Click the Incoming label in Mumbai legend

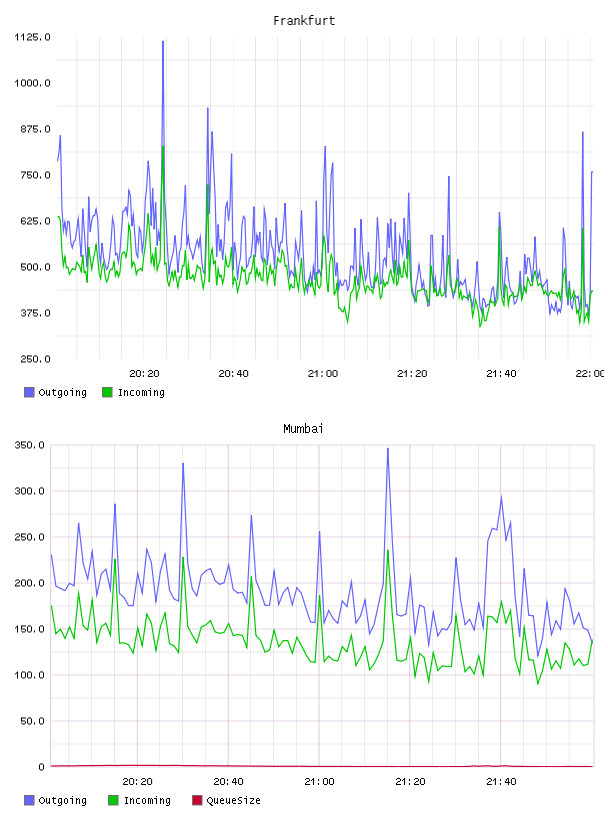click(x=147, y=800)
